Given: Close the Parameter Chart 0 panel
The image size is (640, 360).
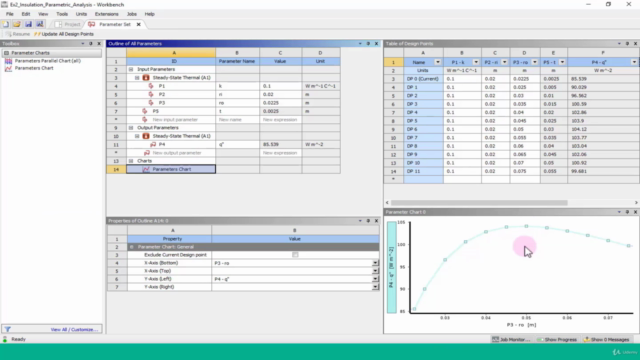Looking at the screenshot, I should (x=636, y=212).
